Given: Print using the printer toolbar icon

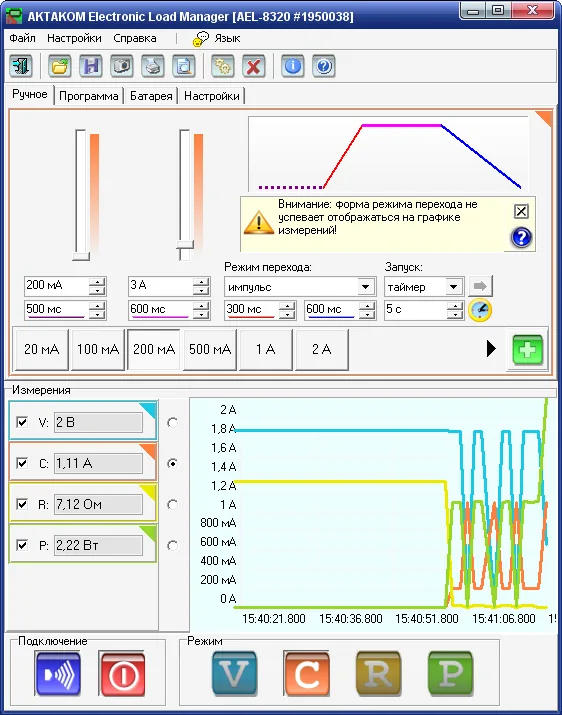Looking at the screenshot, I should (153, 66).
